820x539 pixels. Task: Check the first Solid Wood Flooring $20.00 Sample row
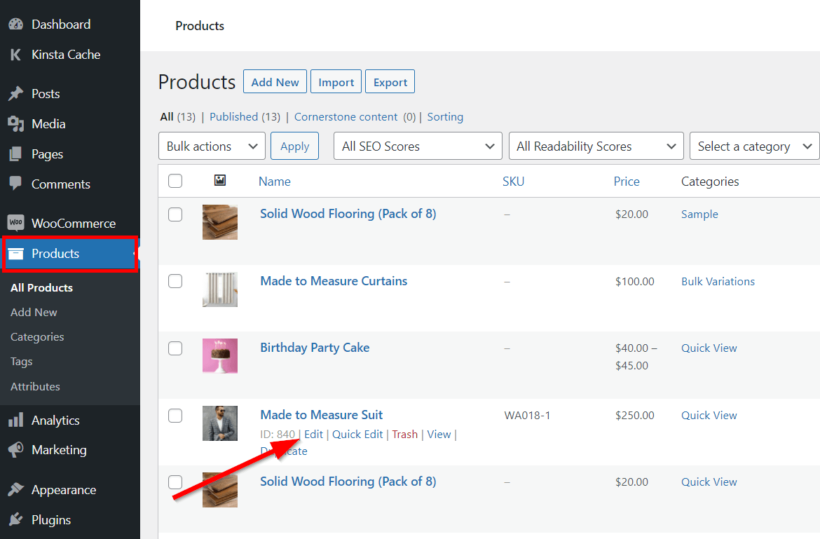pos(175,214)
